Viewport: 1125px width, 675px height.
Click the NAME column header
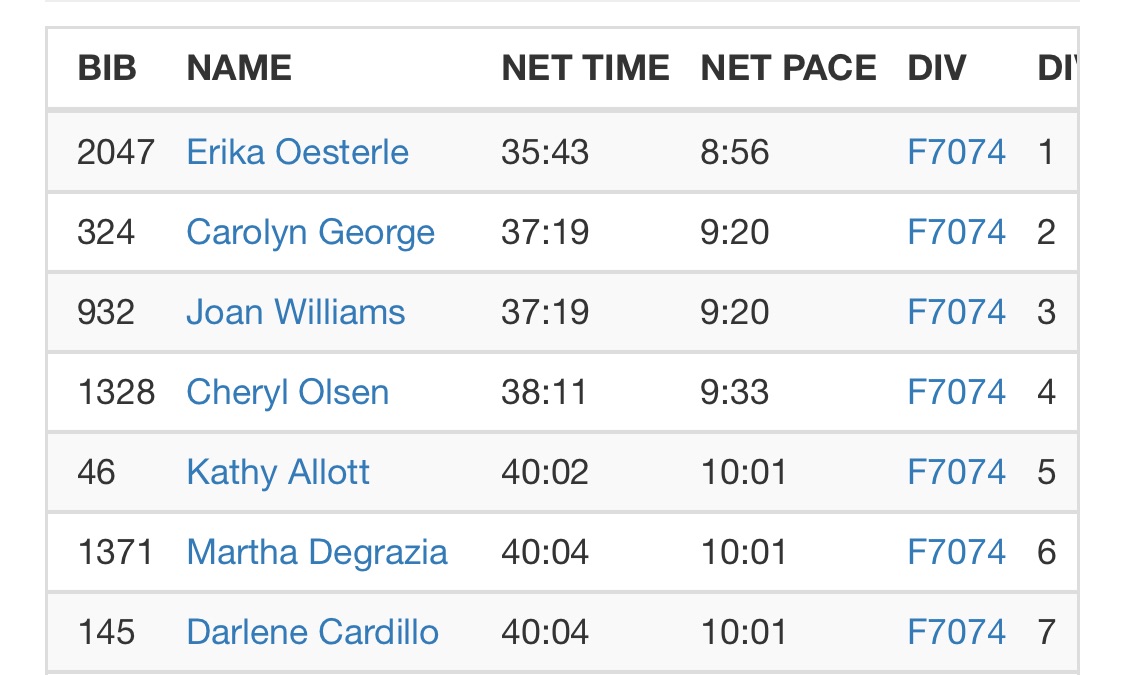(x=239, y=68)
